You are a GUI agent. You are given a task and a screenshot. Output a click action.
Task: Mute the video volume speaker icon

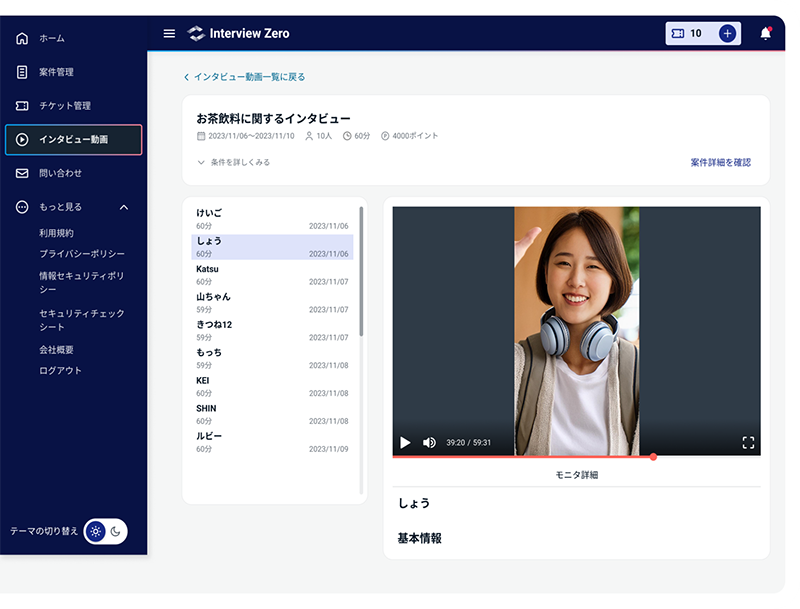429,442
